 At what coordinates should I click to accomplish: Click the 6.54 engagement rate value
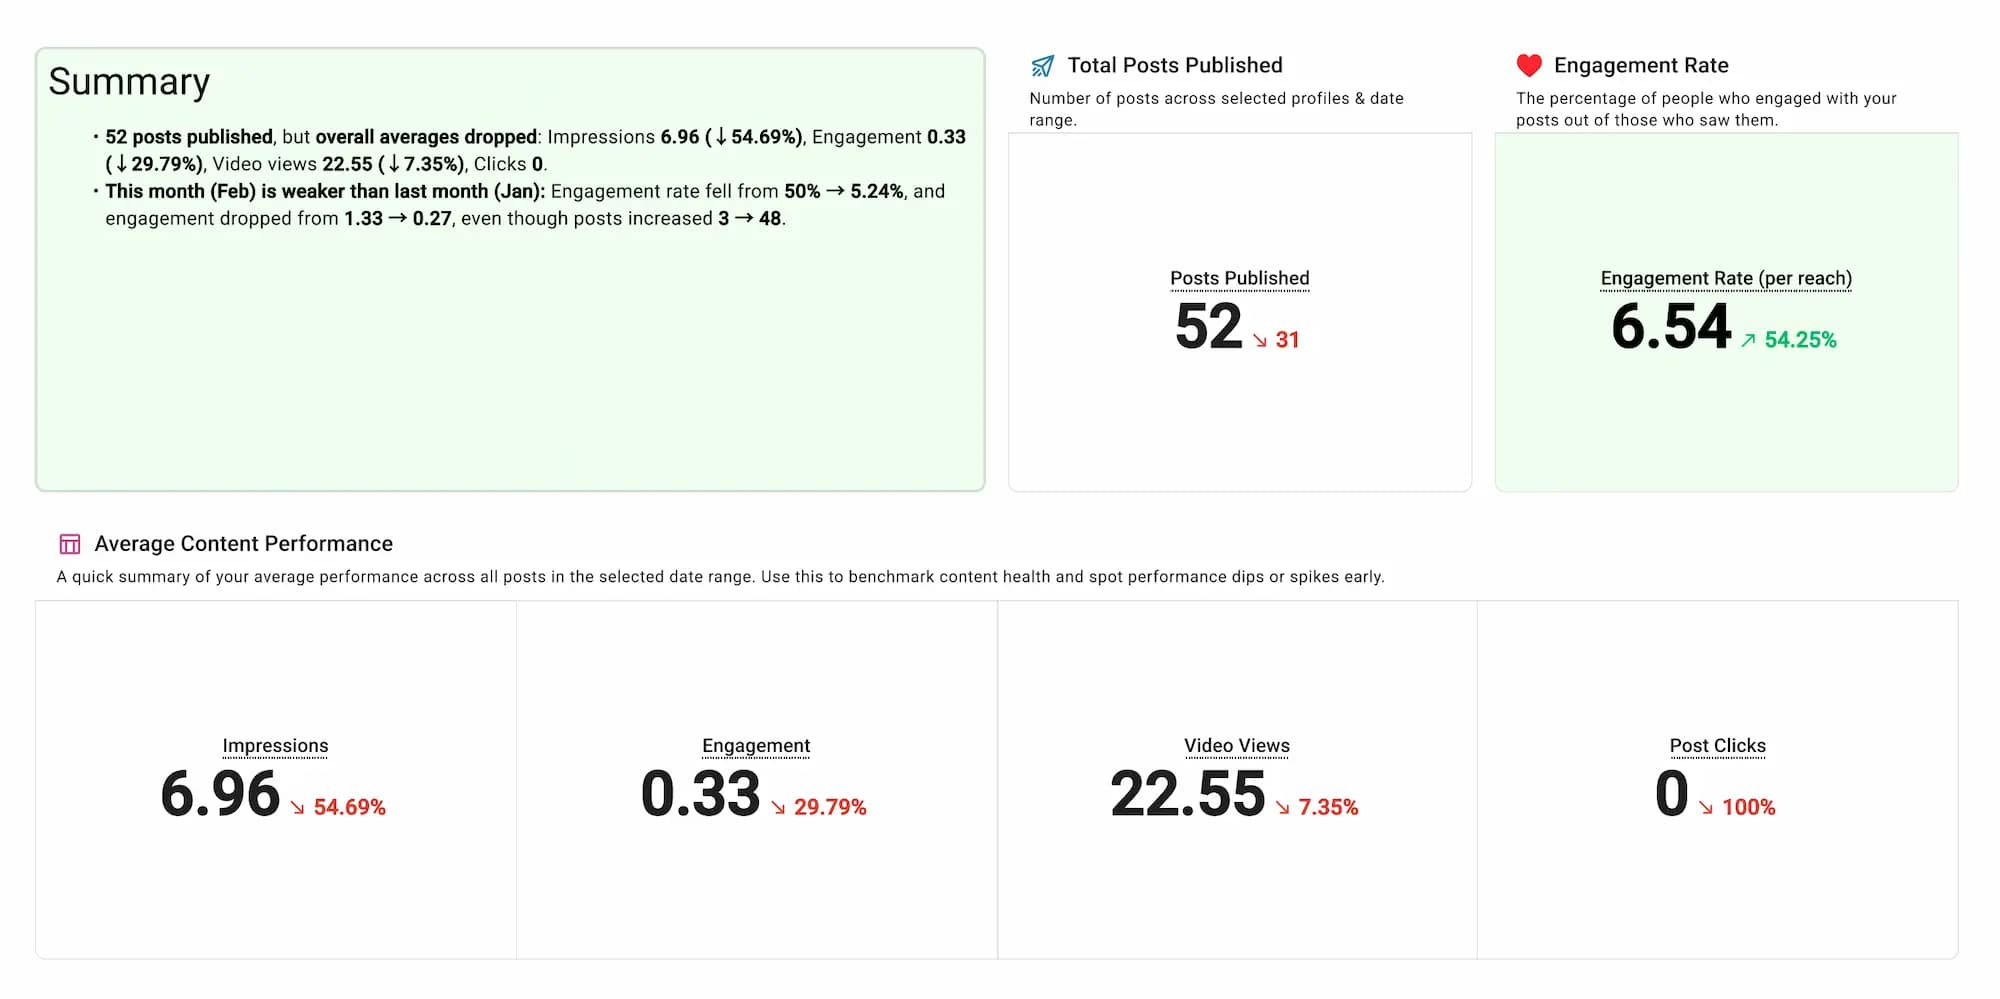coord(1671,327)
